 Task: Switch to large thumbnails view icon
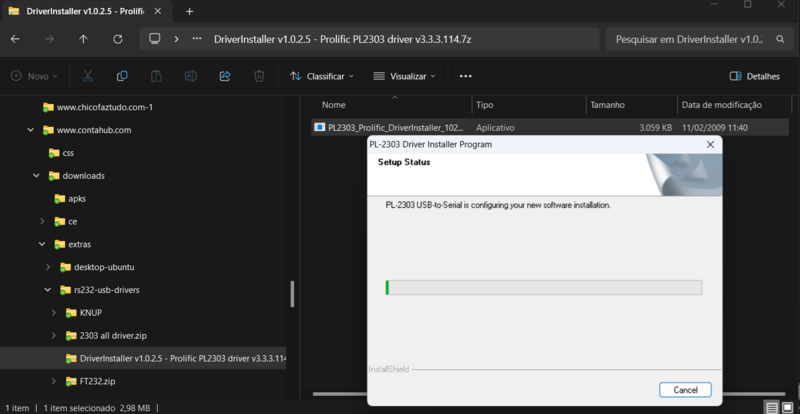pyautogui.click(x=787, y=408)
